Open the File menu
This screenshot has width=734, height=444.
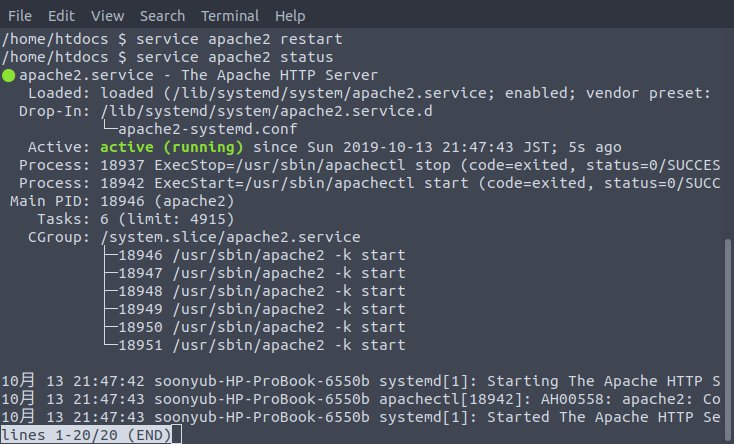point(20,16)
